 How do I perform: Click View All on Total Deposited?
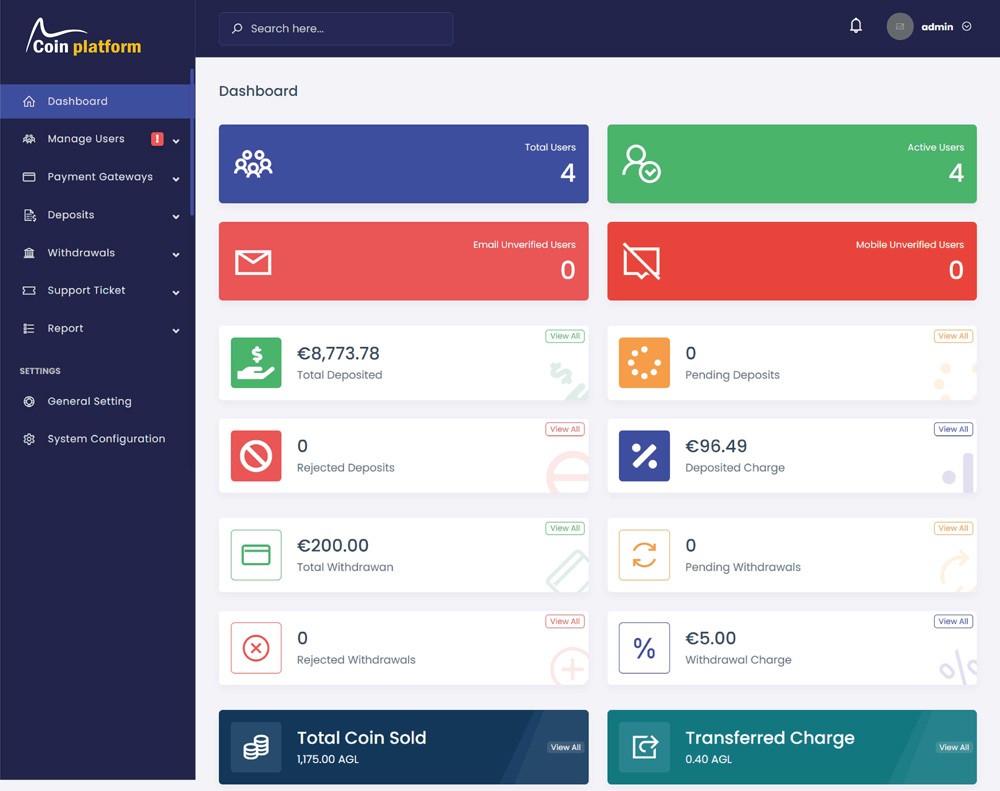point(565,337)
